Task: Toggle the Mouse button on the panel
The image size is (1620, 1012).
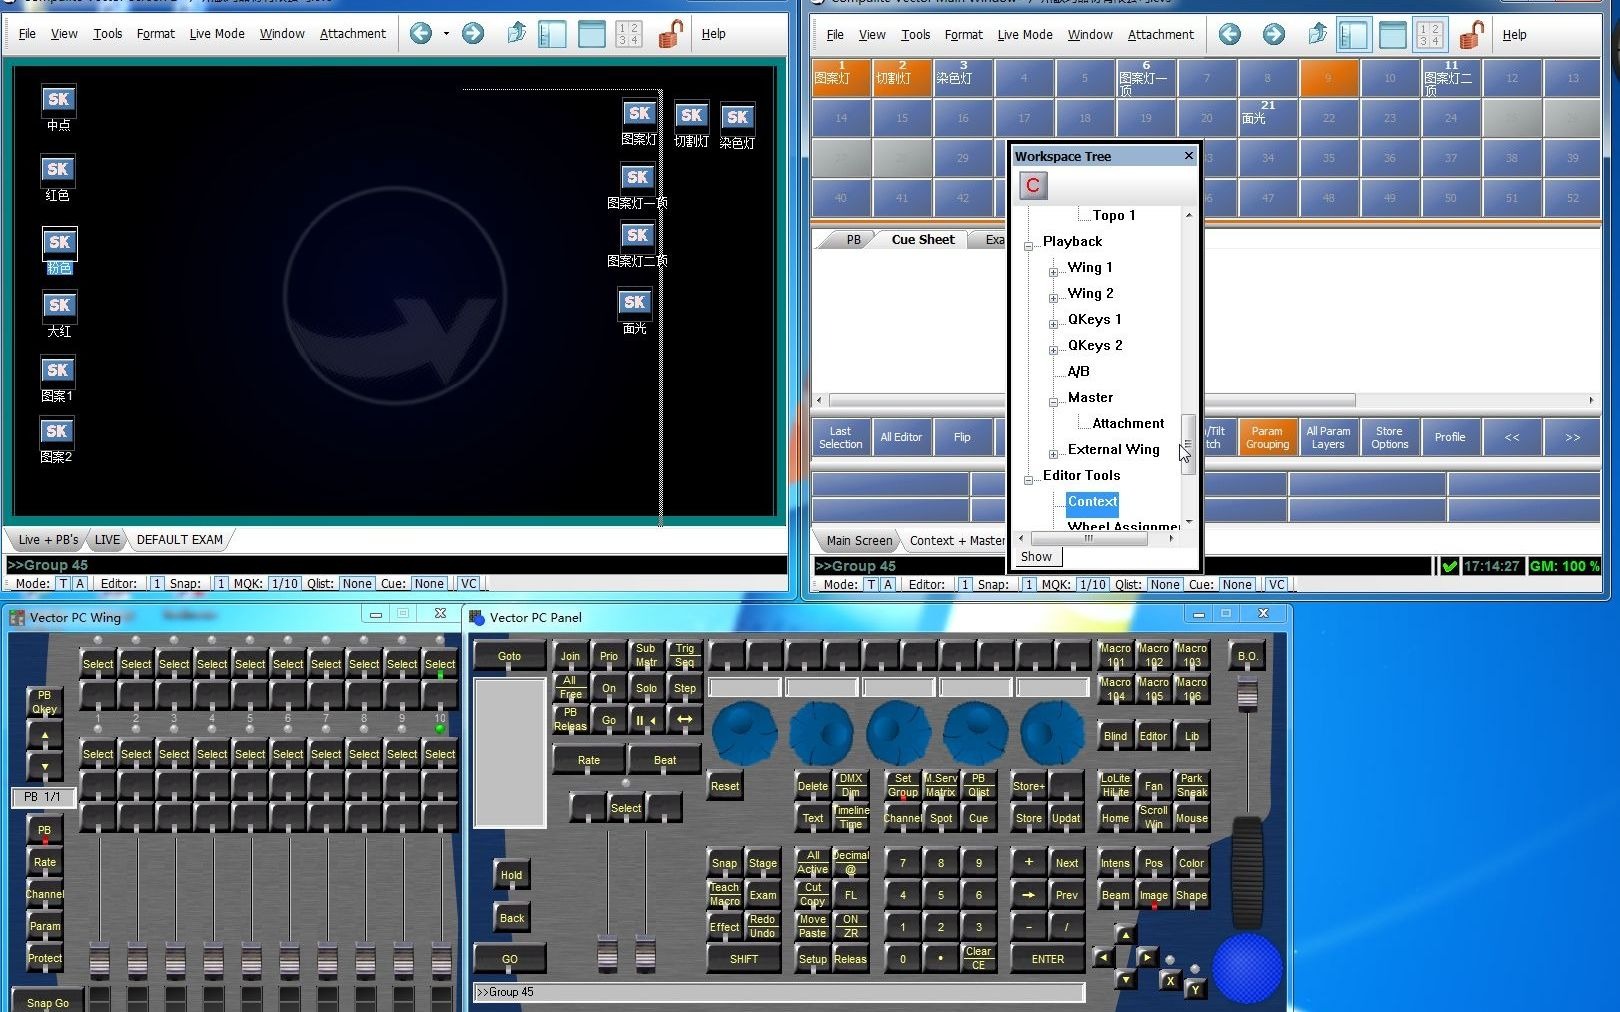Action: click(x=1191, y=818)
